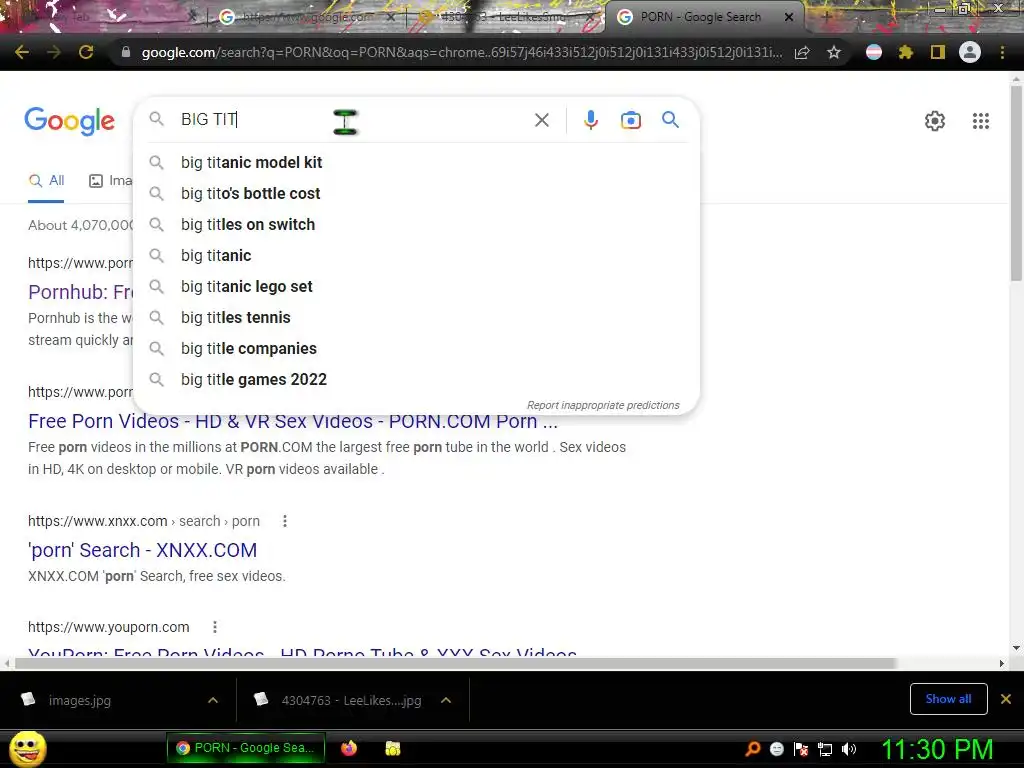Search by image with the camera icon
Image resolution: width=1024 pixels, height=768 pixels.
(631, 120)
